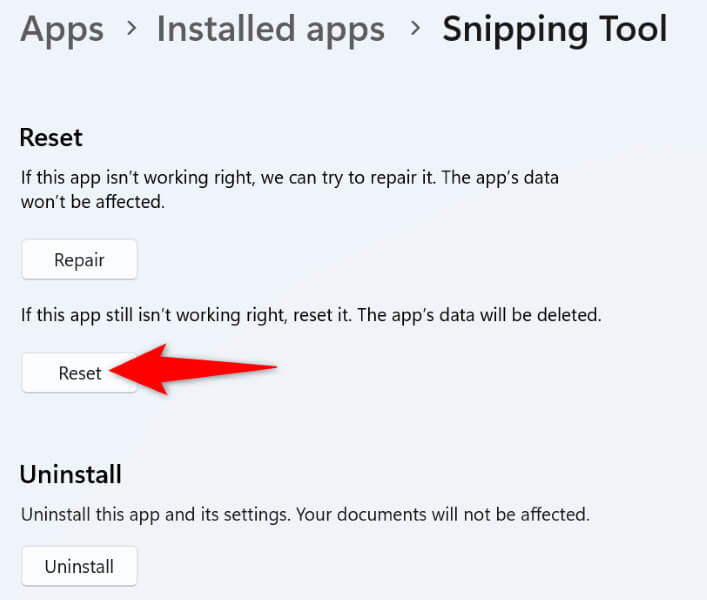Click chevron before Snipping Tool title
The image size is (707, 600).
pyautogui.click(x=415, y=29)
